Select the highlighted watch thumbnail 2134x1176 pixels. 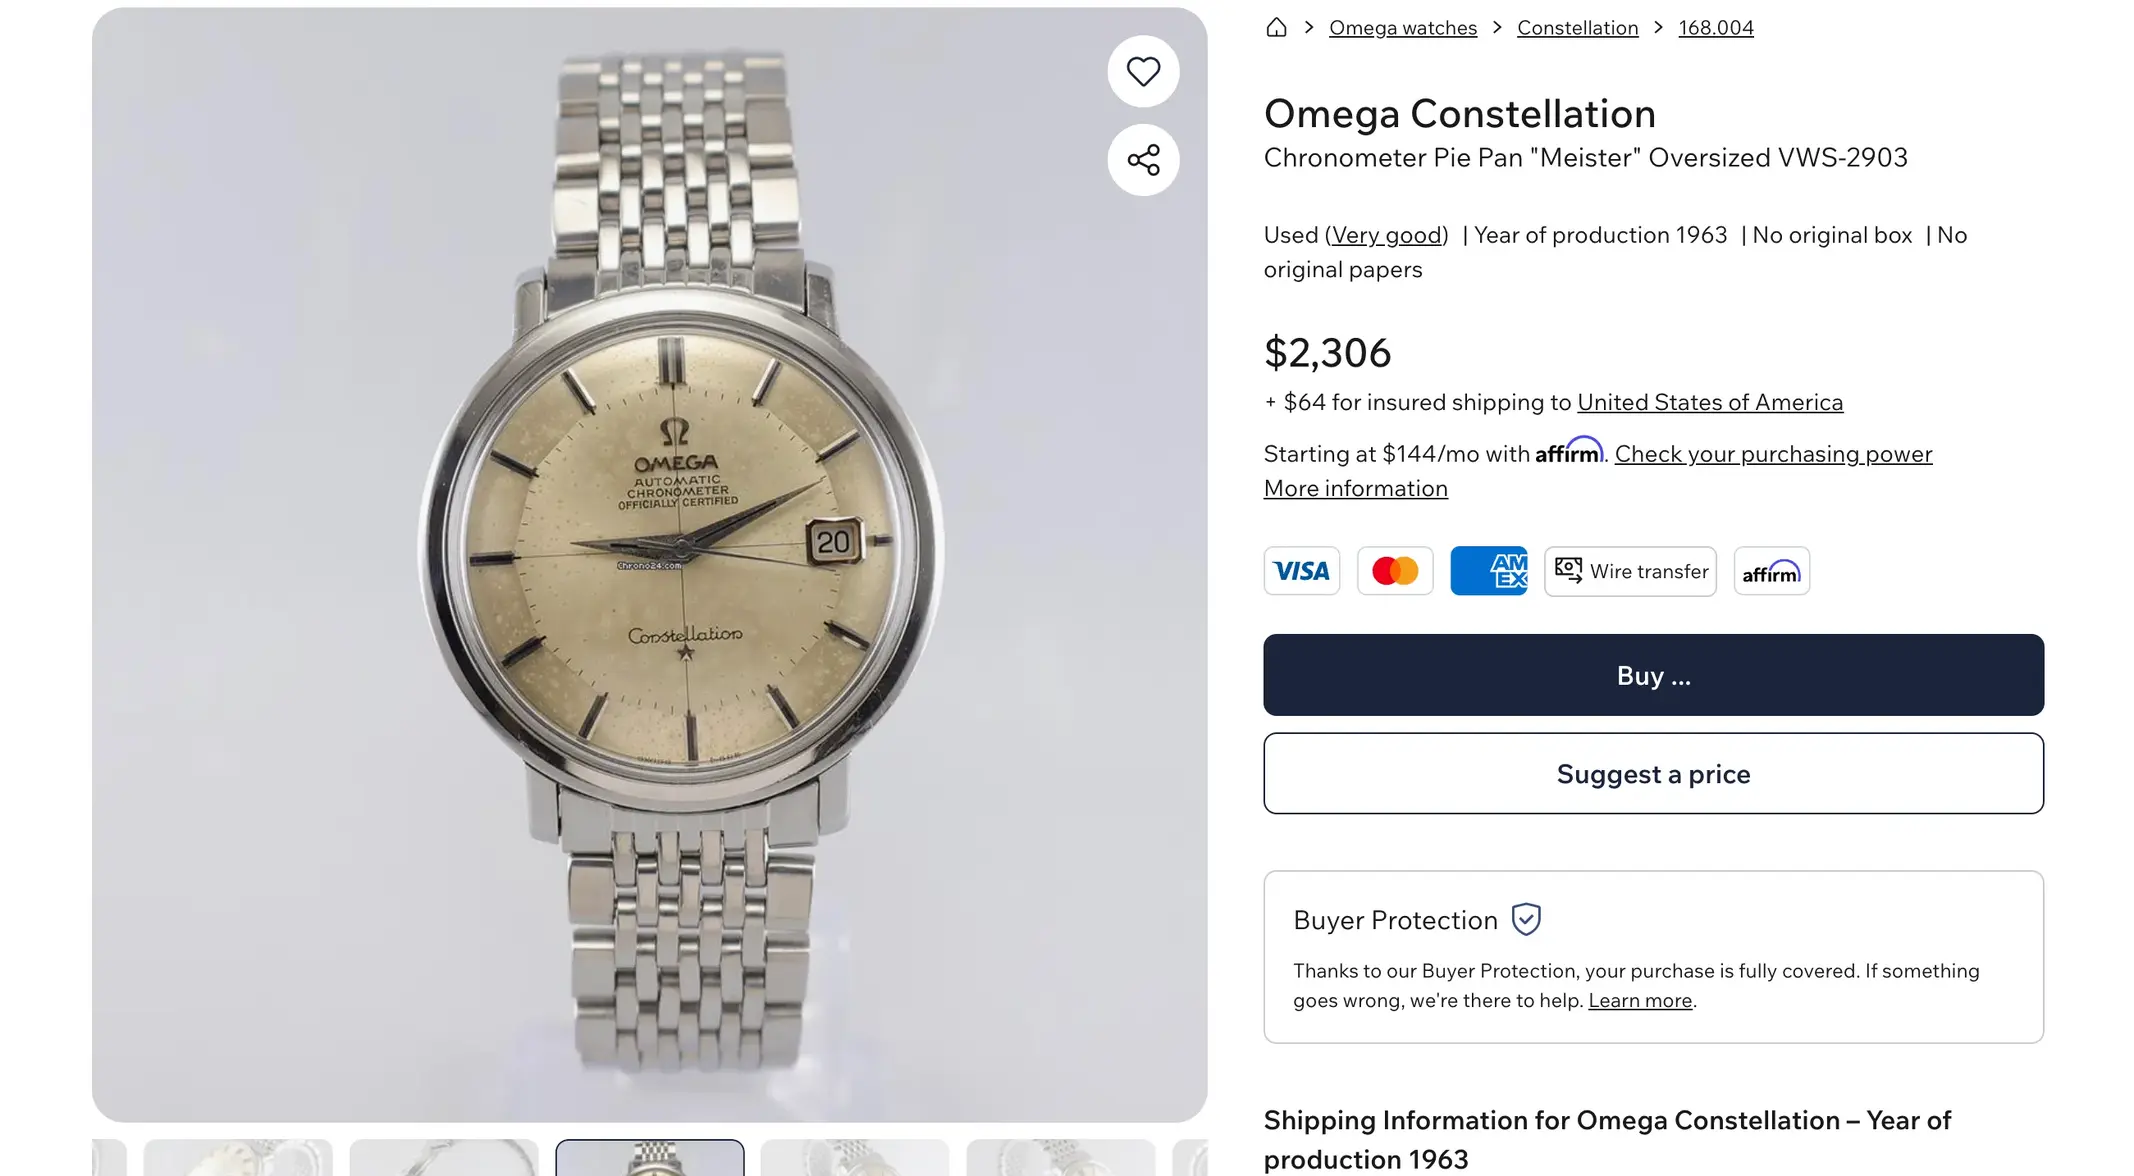click(x=650, y=1158)
